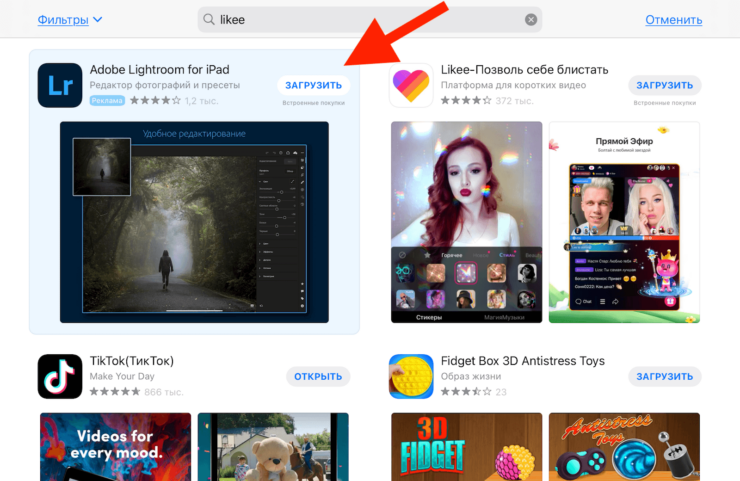Download Adobe Lightroom for iPad
This screenshot has width=740, height=481.
coord(313,85)
